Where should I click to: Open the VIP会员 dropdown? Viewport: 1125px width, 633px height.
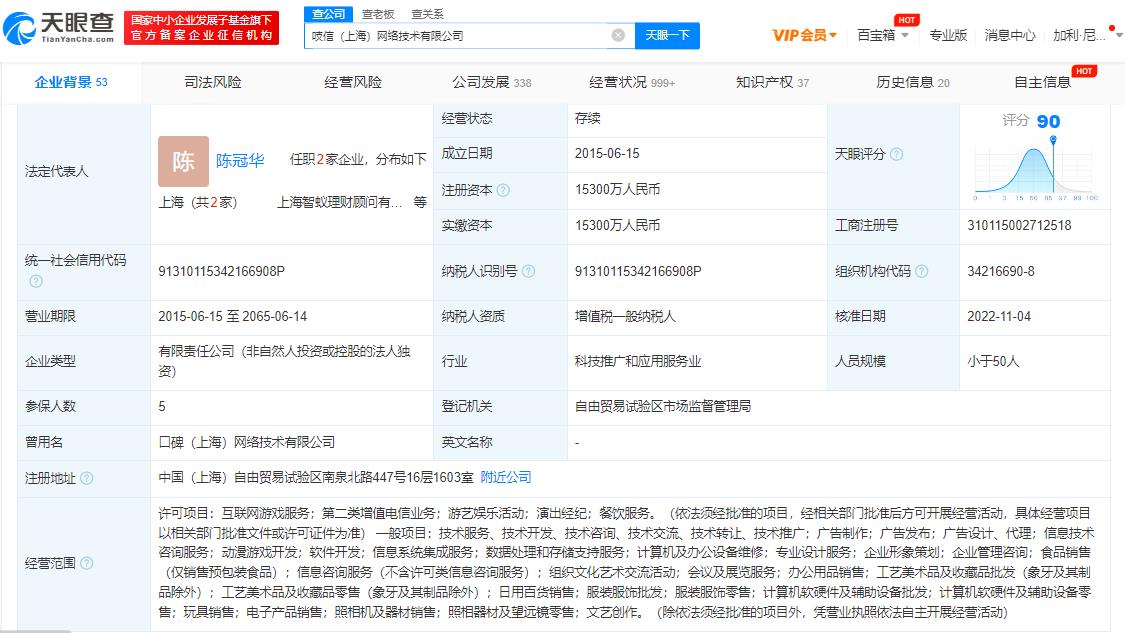pos(804,35)
